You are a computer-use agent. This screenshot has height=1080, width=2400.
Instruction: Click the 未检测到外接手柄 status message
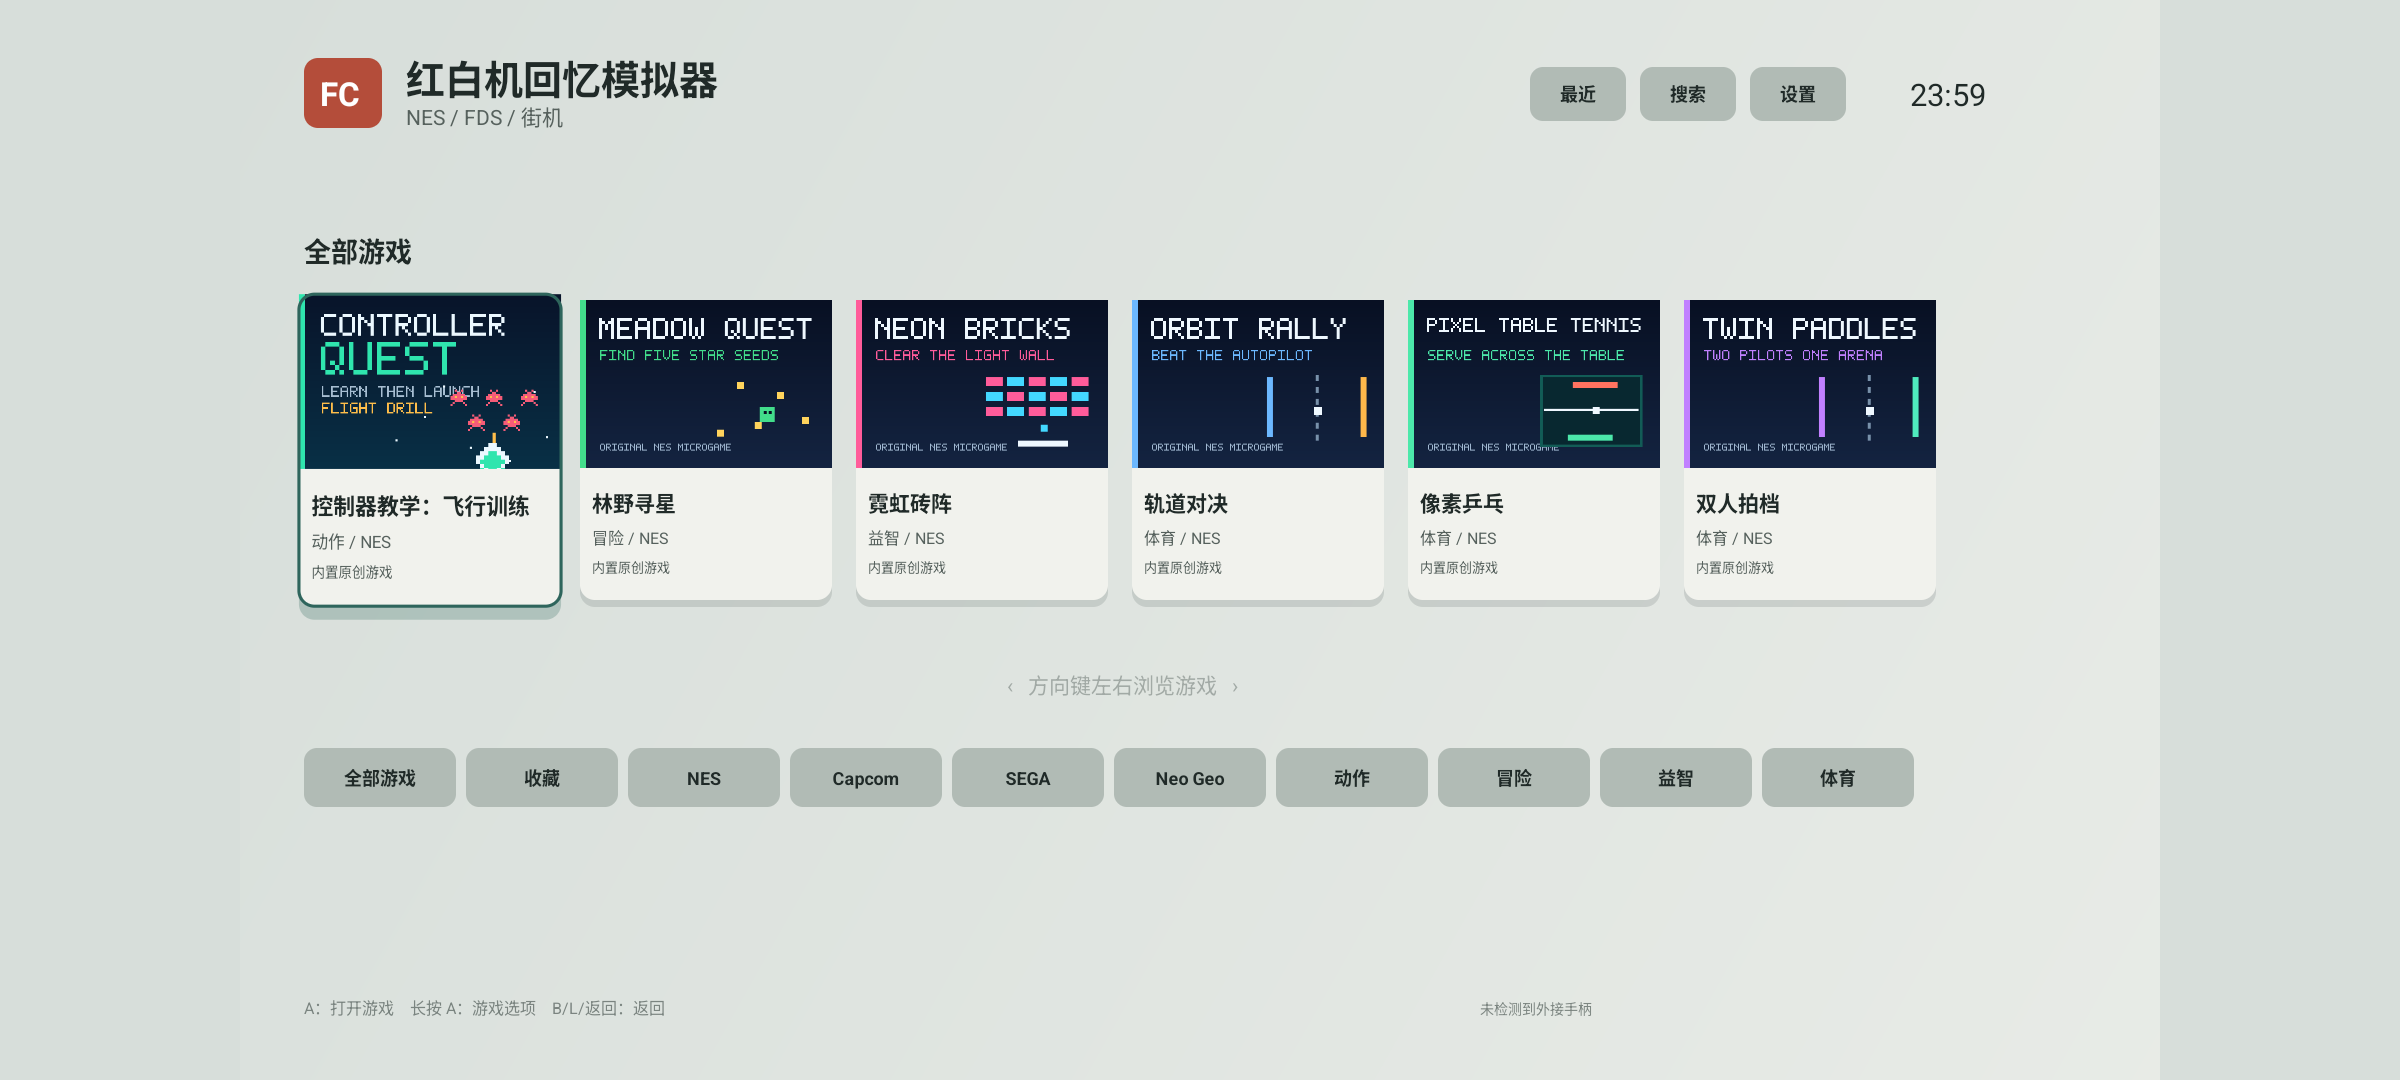[x=1536, y=1009]
